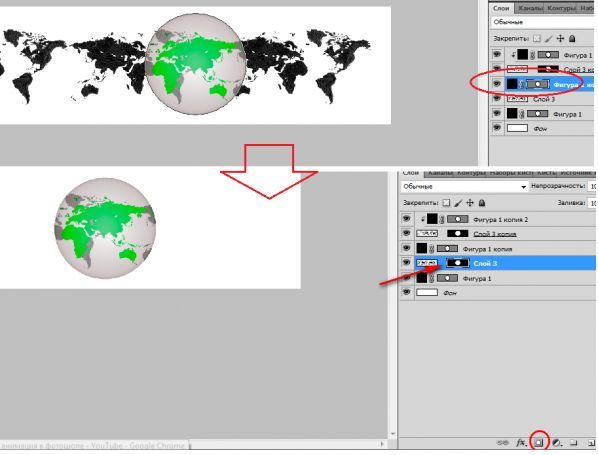Lock position cross-arrows icon in upper panel
Viewport: 598px width, 455px height.
560,39
